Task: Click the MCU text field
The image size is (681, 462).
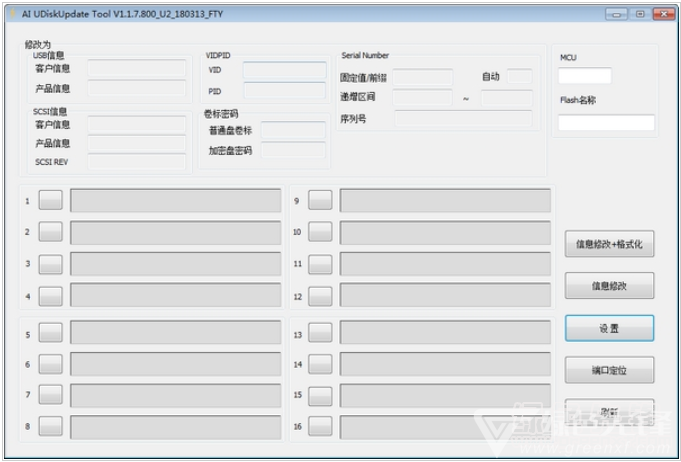Action: point(585,76)
